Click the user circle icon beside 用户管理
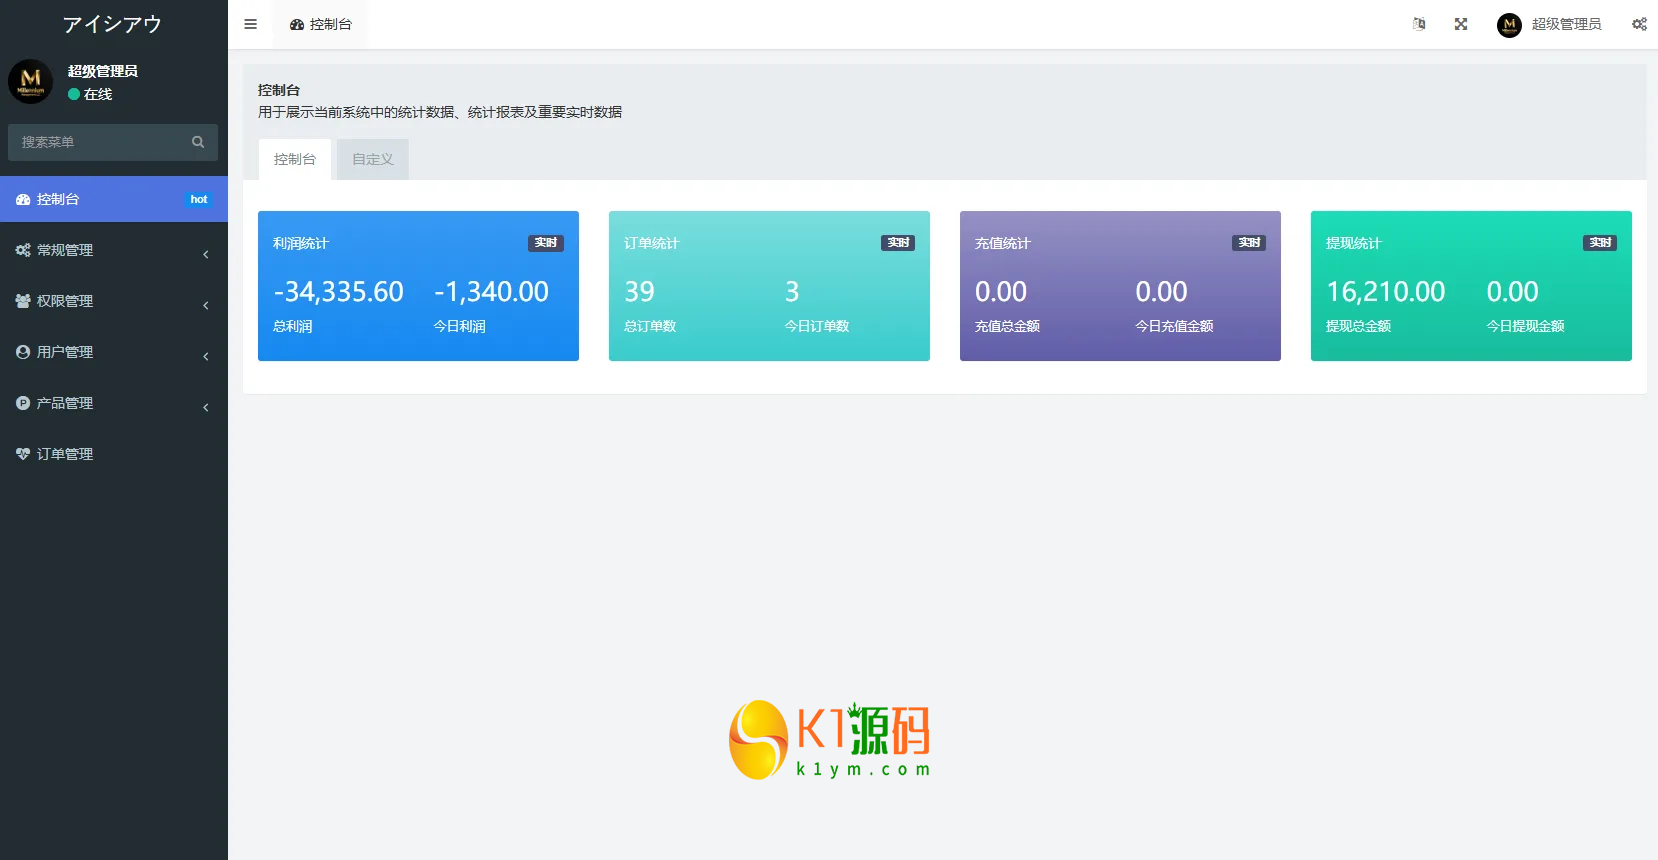 [x=23, y=352]
